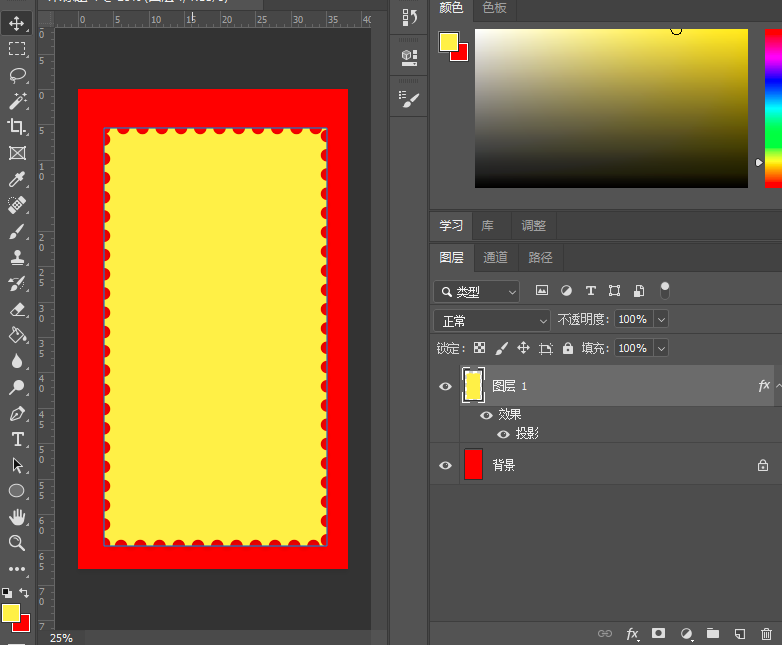Select the Magic Wand tool
The width and height of the screenshot is (782, 645).
[x=17, y=101]
